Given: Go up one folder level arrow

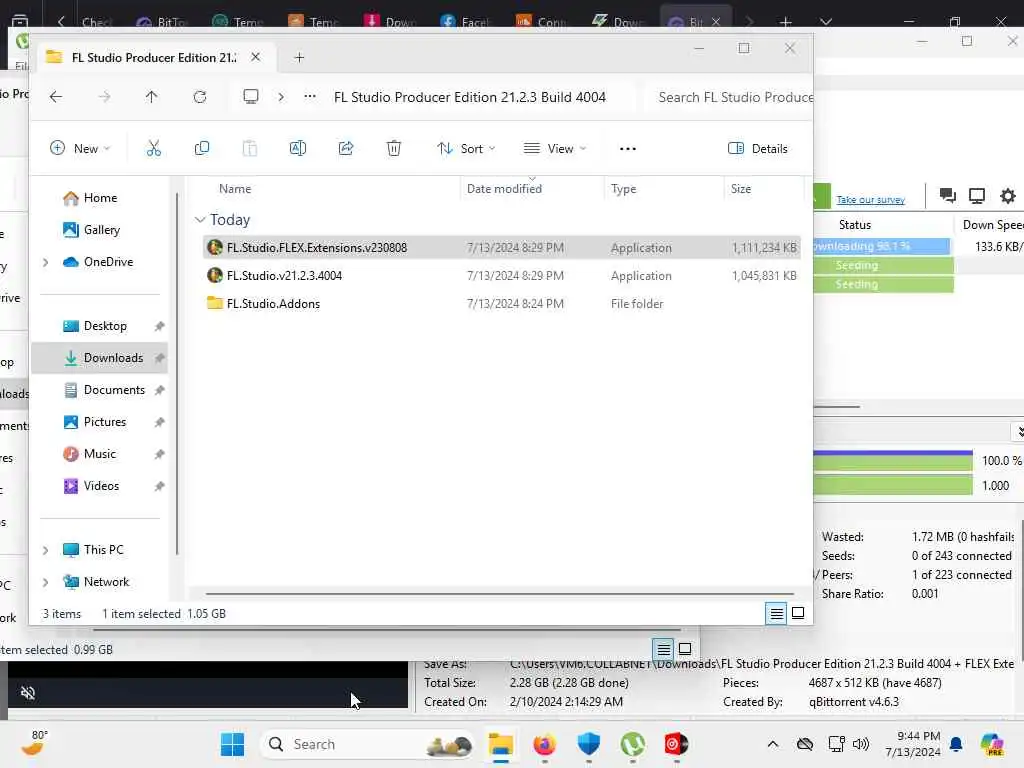Looking at the screenshot, I should 152,97.
